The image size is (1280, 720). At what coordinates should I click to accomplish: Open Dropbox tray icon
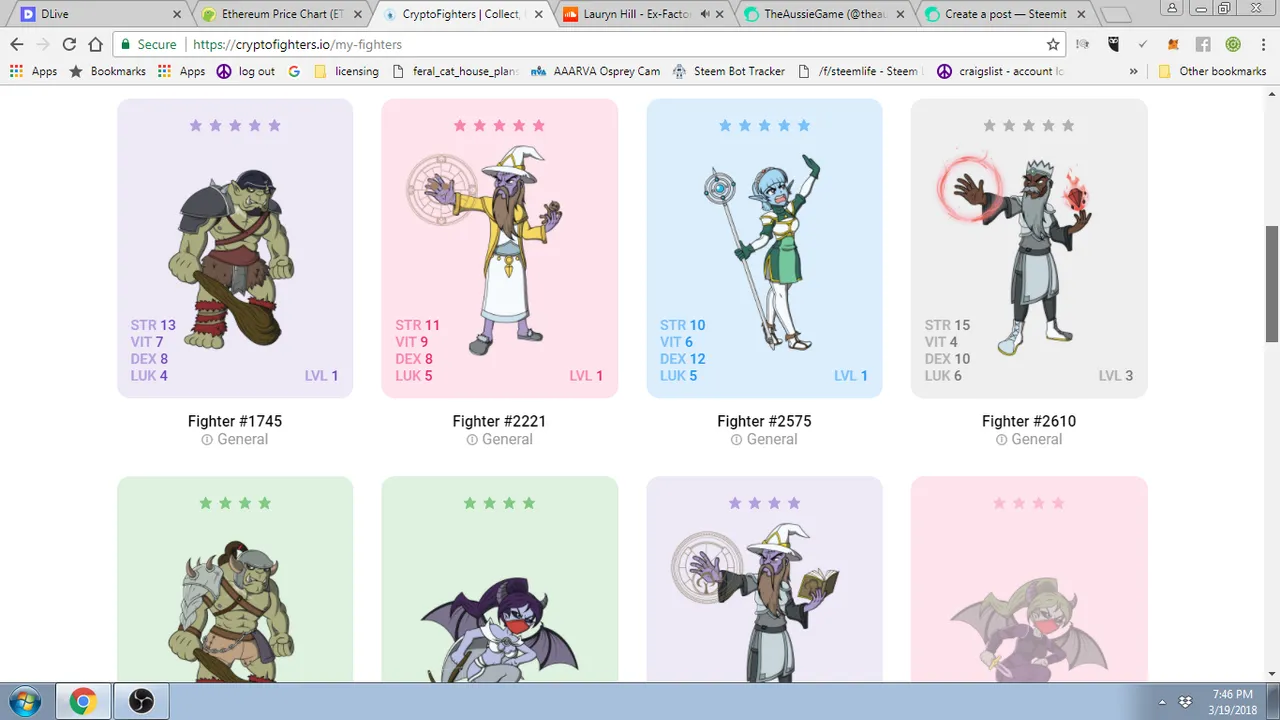pos(1185,701)
